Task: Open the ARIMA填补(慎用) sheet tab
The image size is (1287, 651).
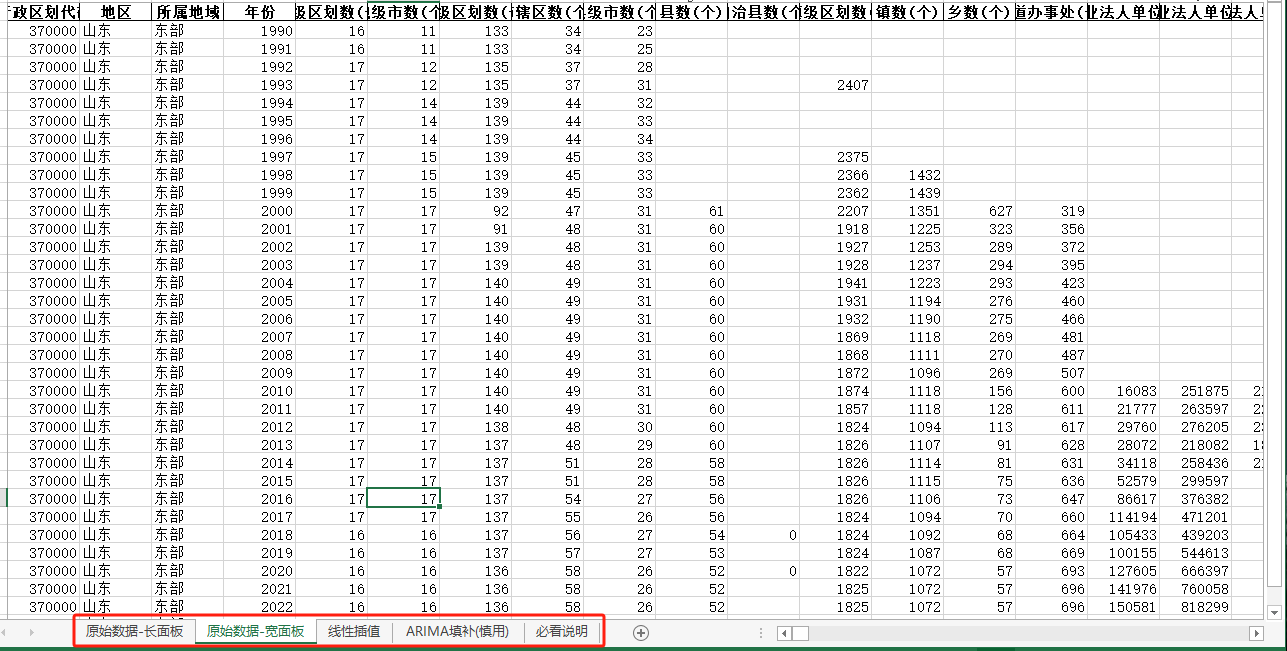Action: click(x=457, y=632)
